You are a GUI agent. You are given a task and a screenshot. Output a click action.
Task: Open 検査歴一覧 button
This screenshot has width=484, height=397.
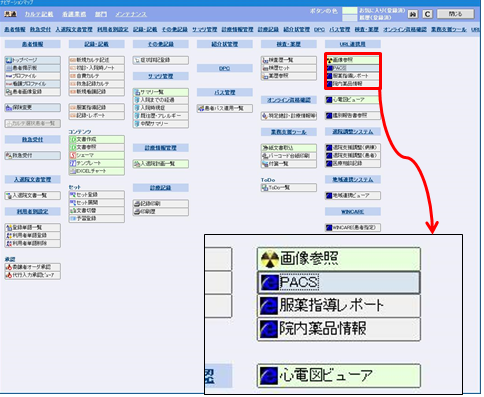click(289, 60)
